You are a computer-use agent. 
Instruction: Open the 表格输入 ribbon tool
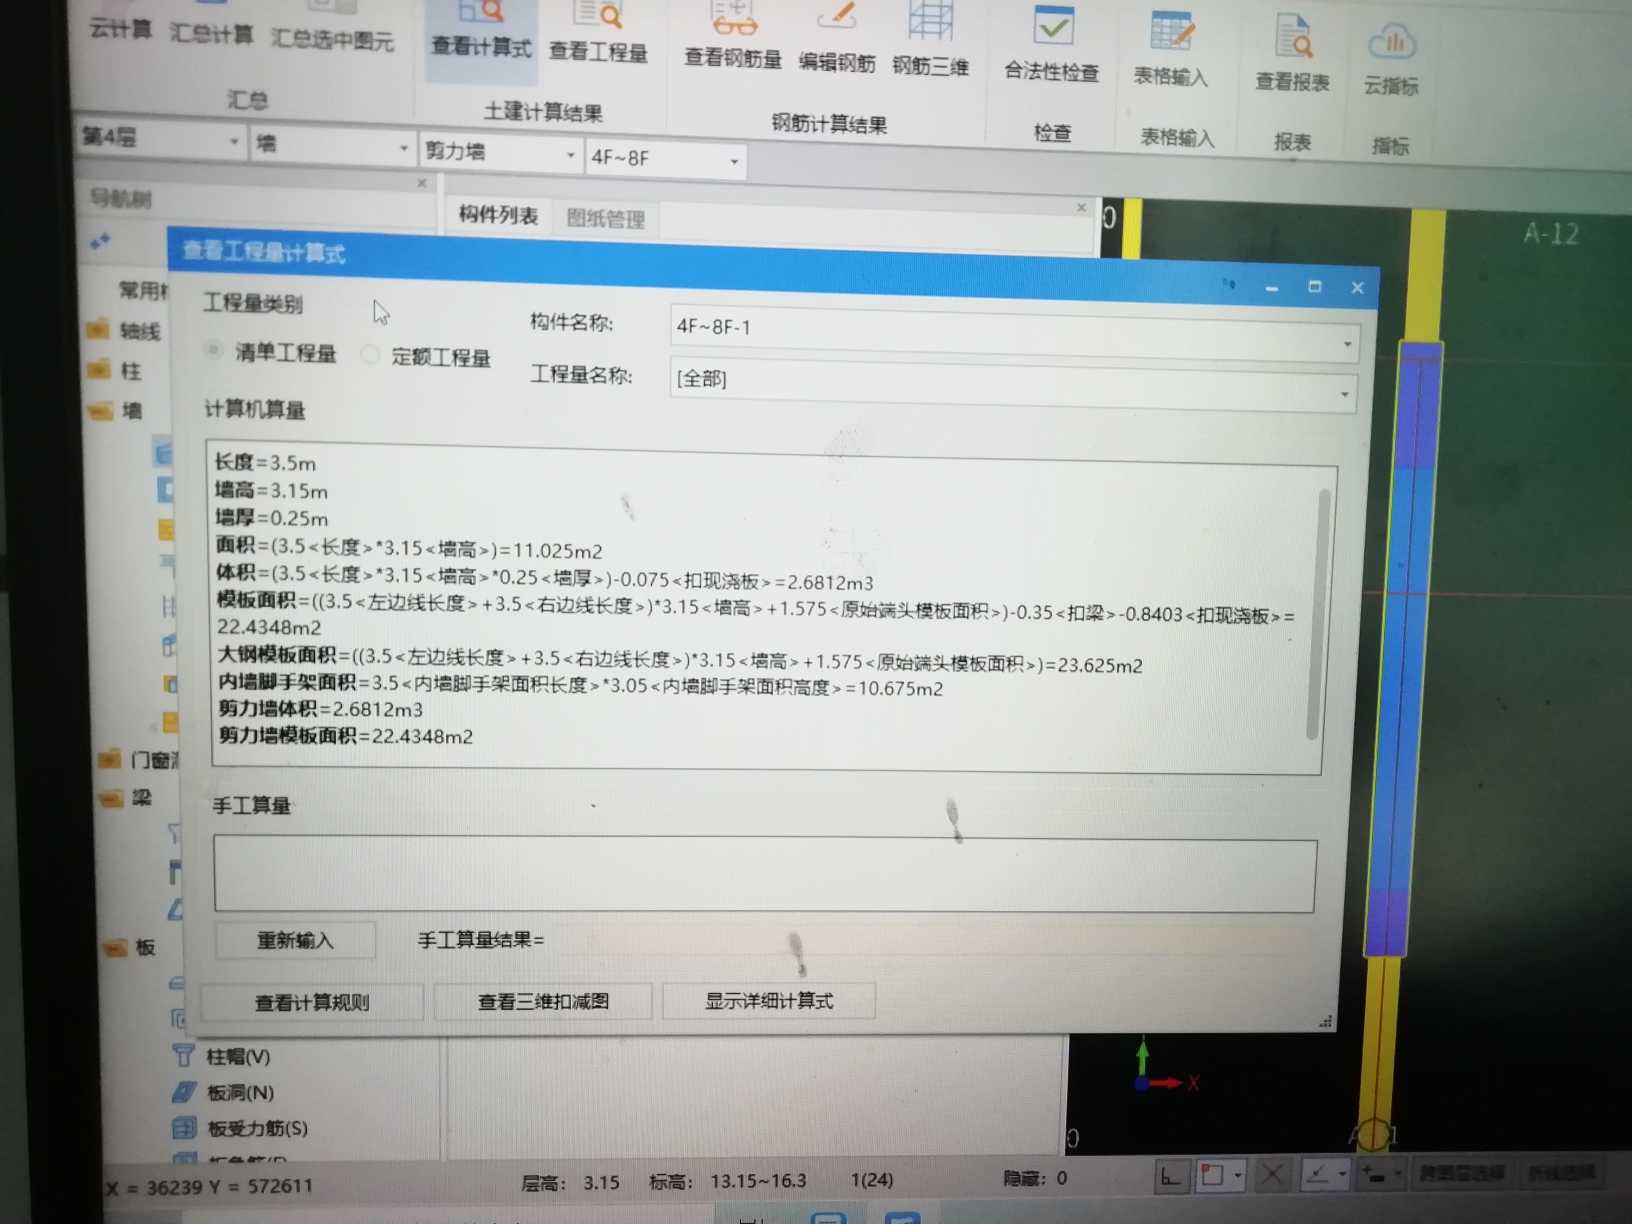tap(1170, 52)
